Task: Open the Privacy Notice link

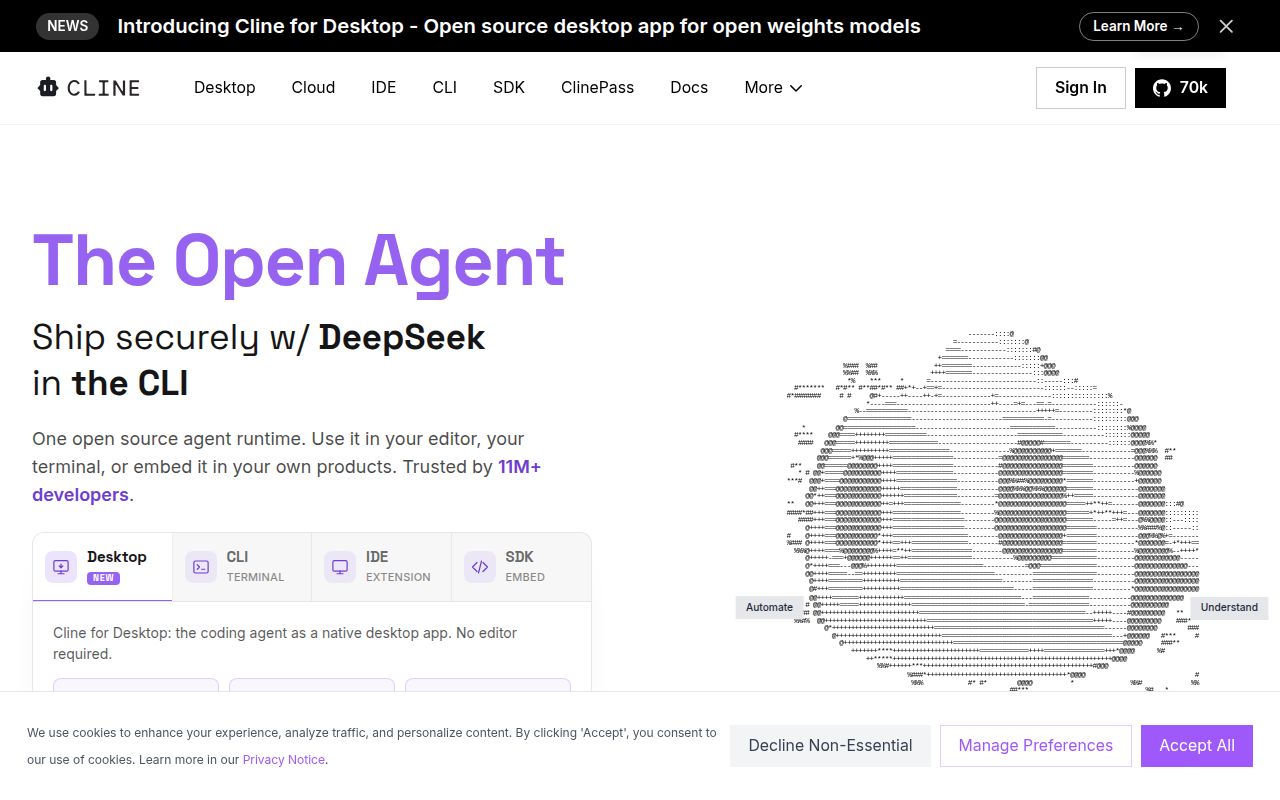Action: (x=284, y=760)
